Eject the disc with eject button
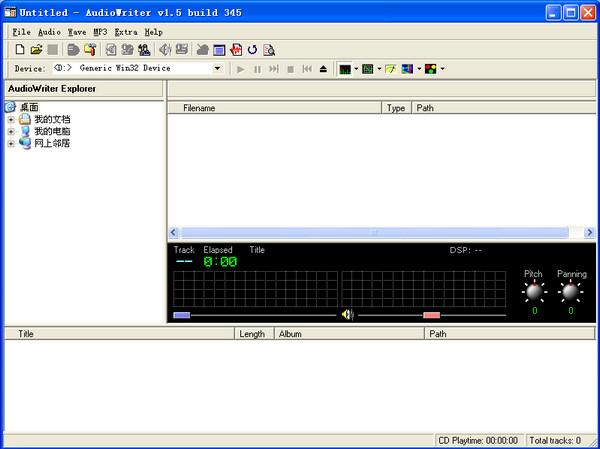This screenshot has width=600, height=449. (x=323, y=69)
